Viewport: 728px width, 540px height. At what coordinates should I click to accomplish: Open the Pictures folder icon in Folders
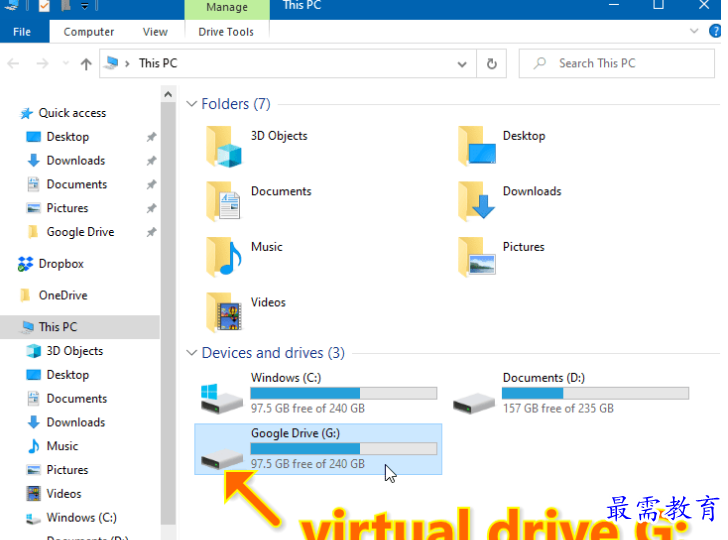[x=476, y=258]
